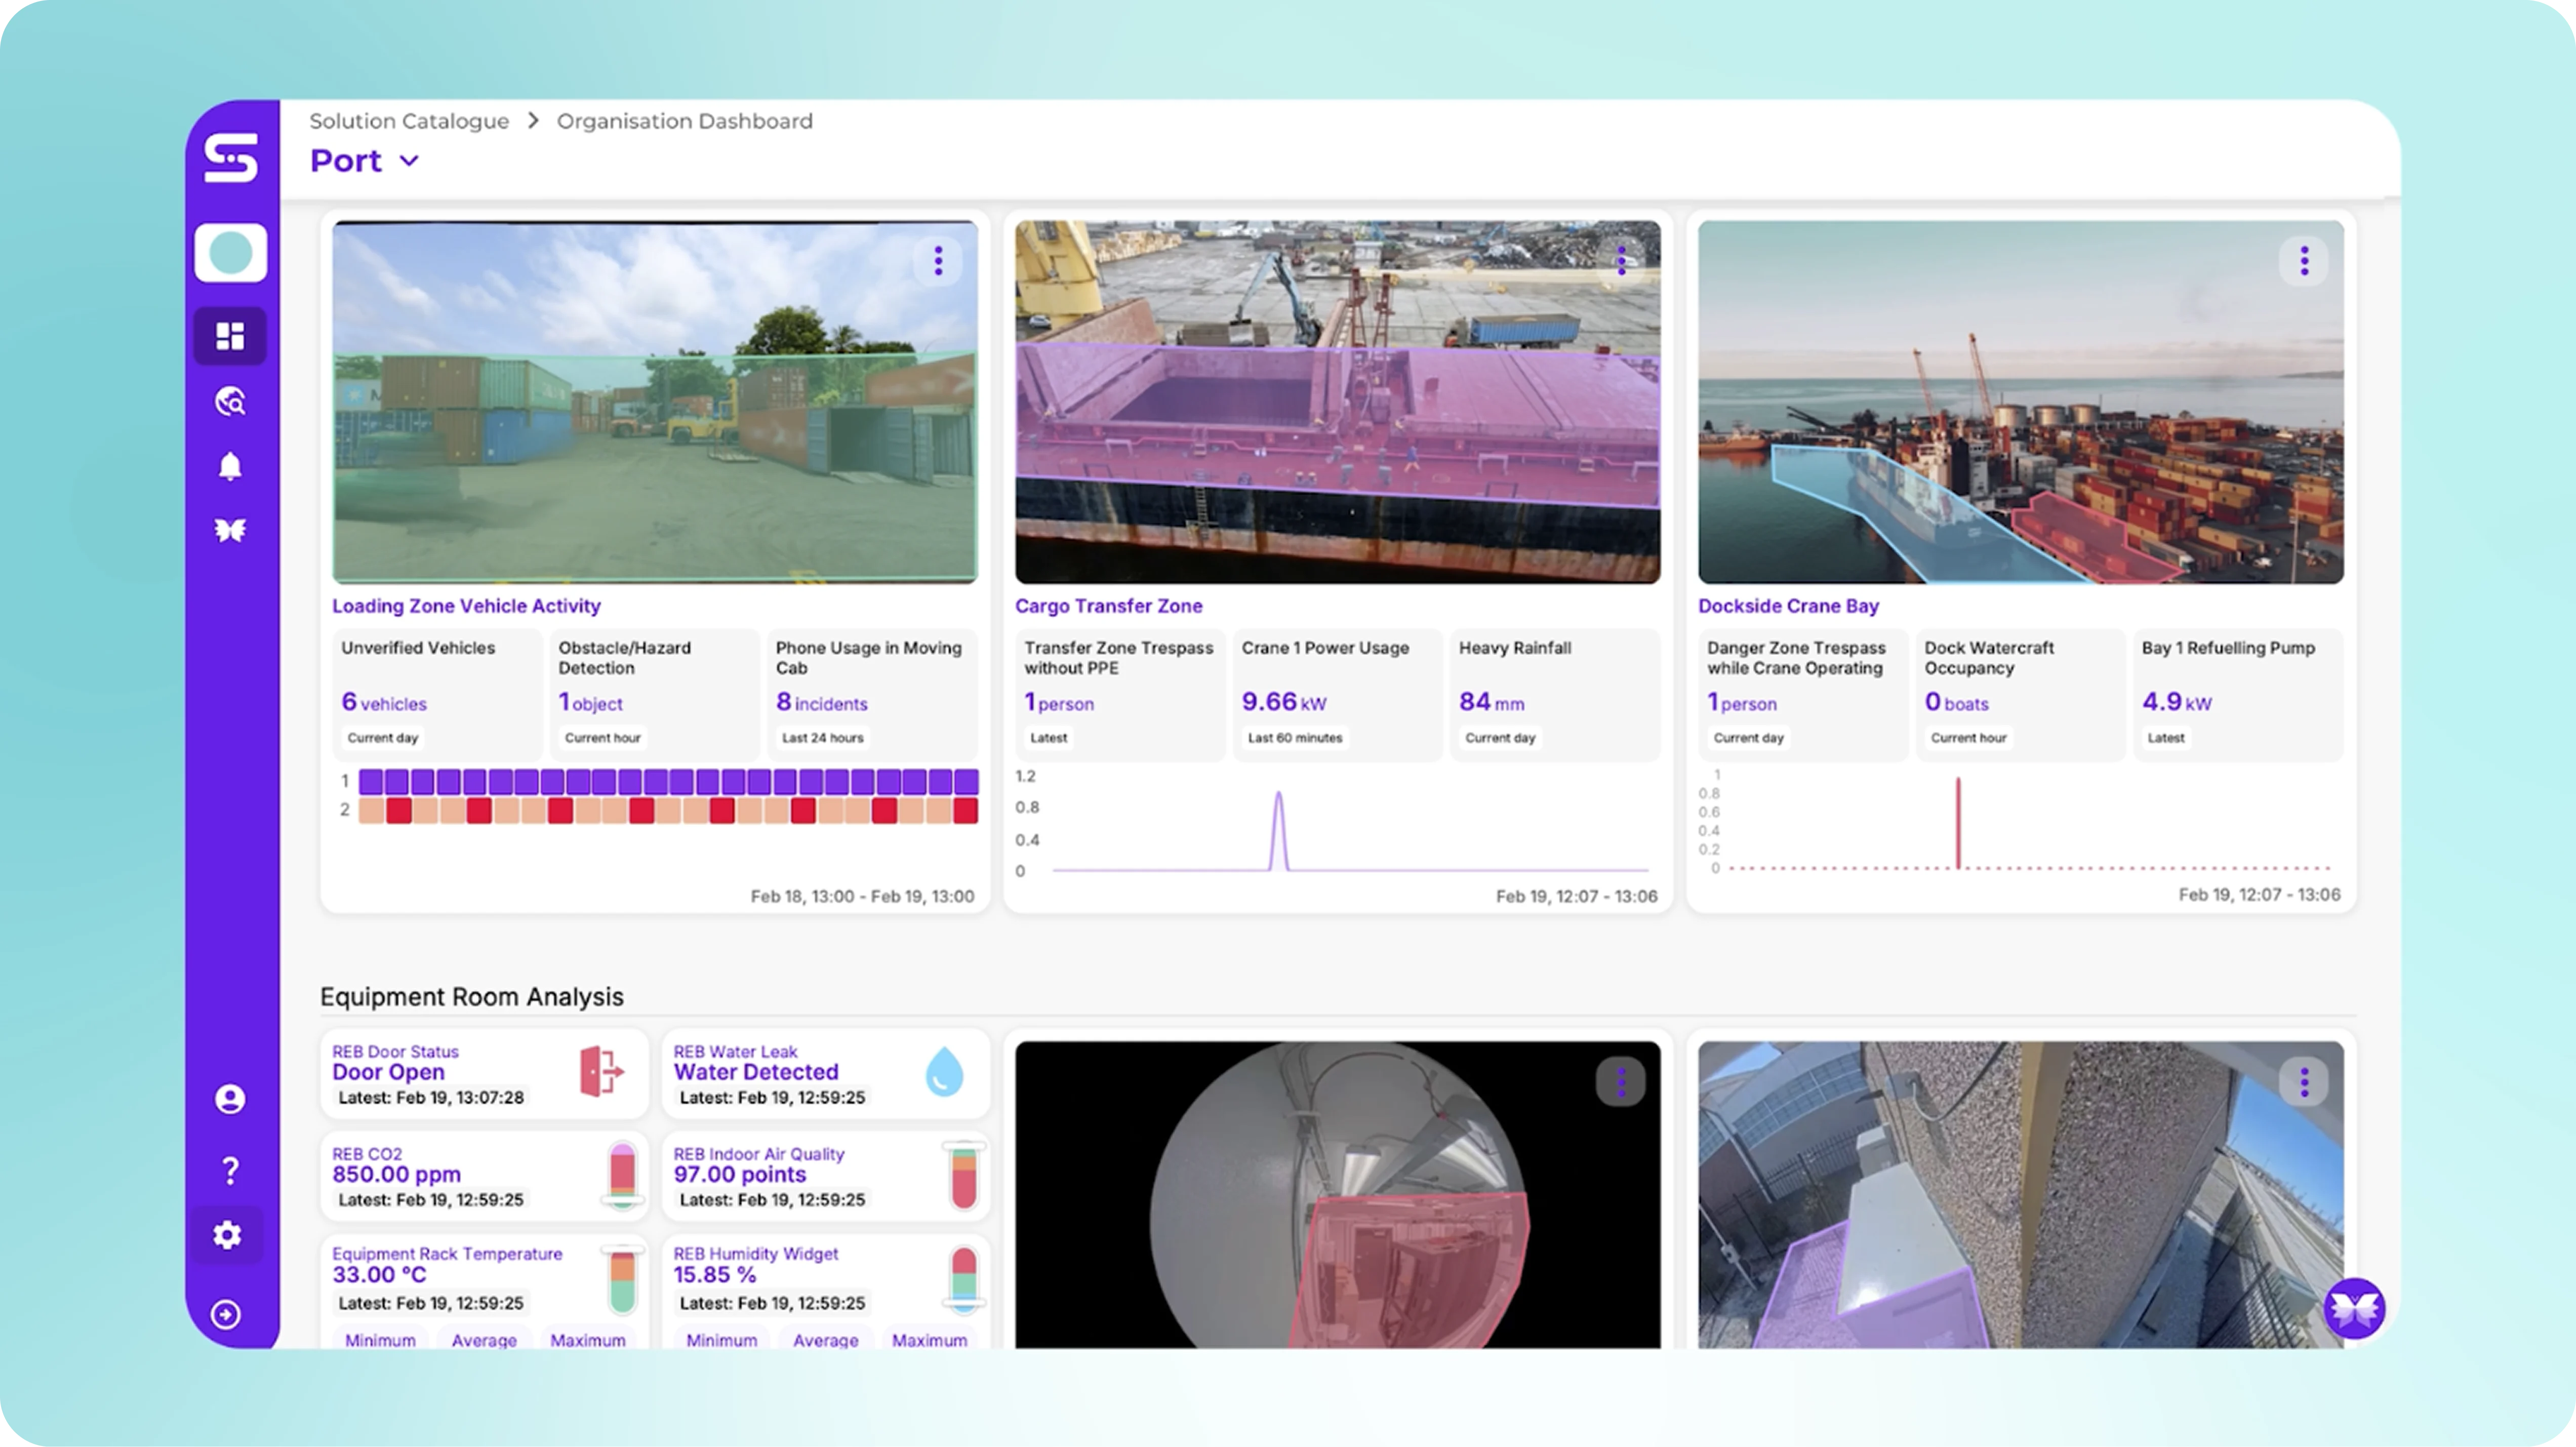Open the Dockside Crane Bay camera thumbnail
Viewport: 2576px width, 1447px height.
2020,402
